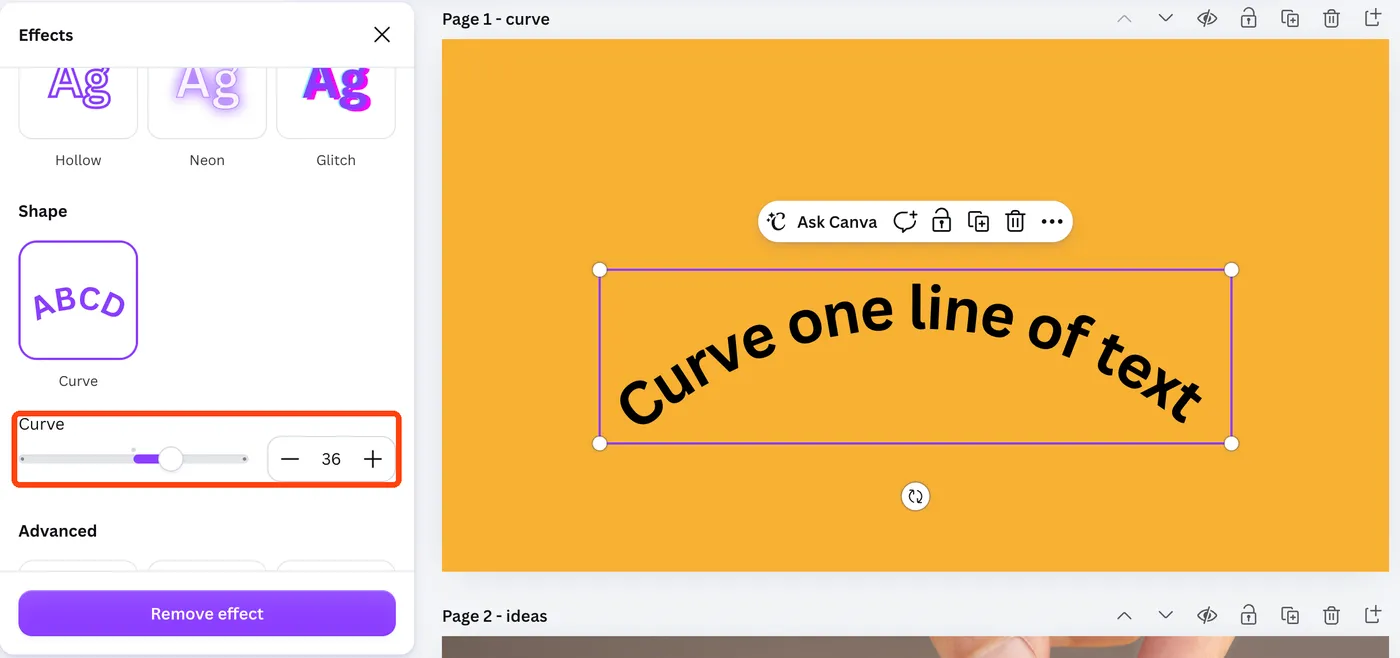This screenshot has width=1400, height=658.
Task: Click the Page 1 - curve title
Action: pos(496,19)
